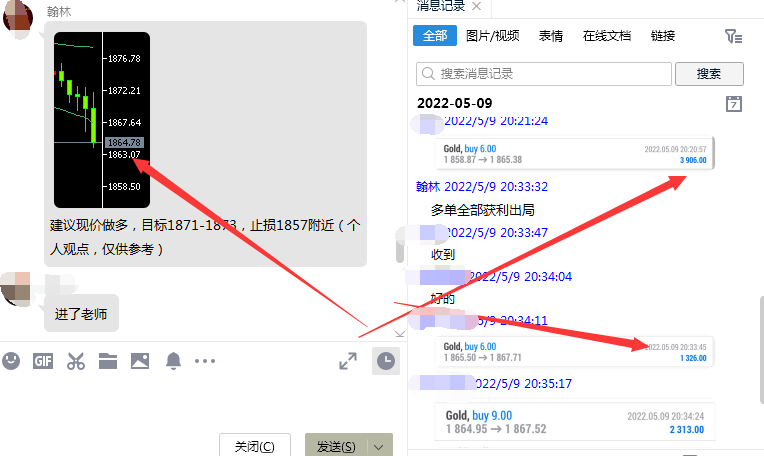Toggle message history with the clock icon
Viewport: 764px width, 456px height.
(386, 361)
